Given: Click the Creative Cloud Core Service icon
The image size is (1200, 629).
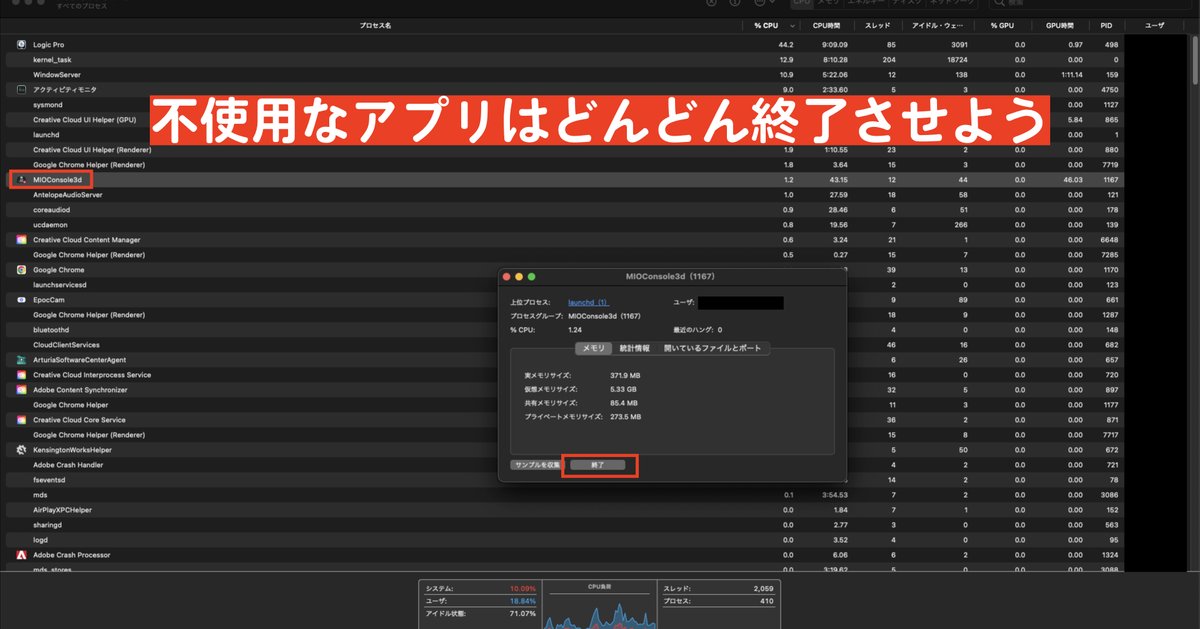Looking at the screenshot, I should [x=21, y=420].
